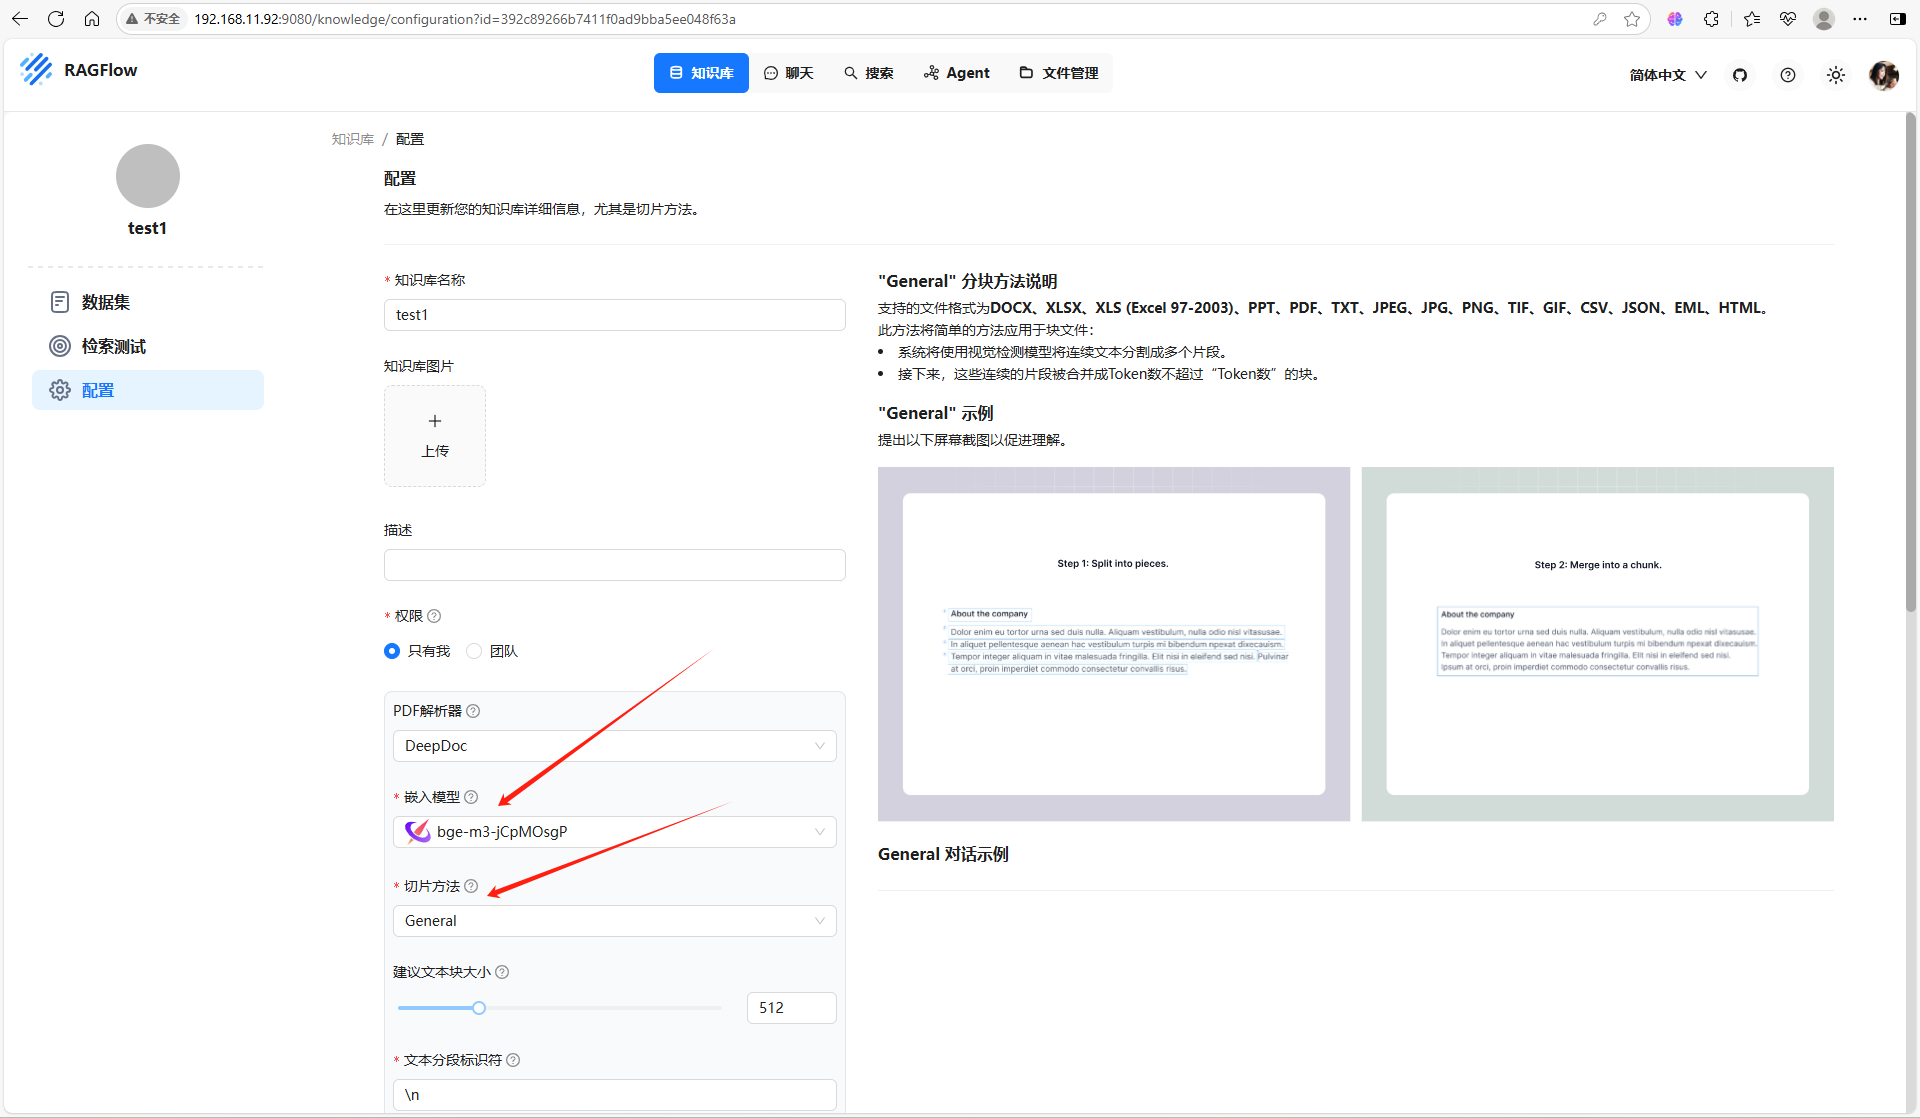Open browser home page icon

(x=92, y=19)
